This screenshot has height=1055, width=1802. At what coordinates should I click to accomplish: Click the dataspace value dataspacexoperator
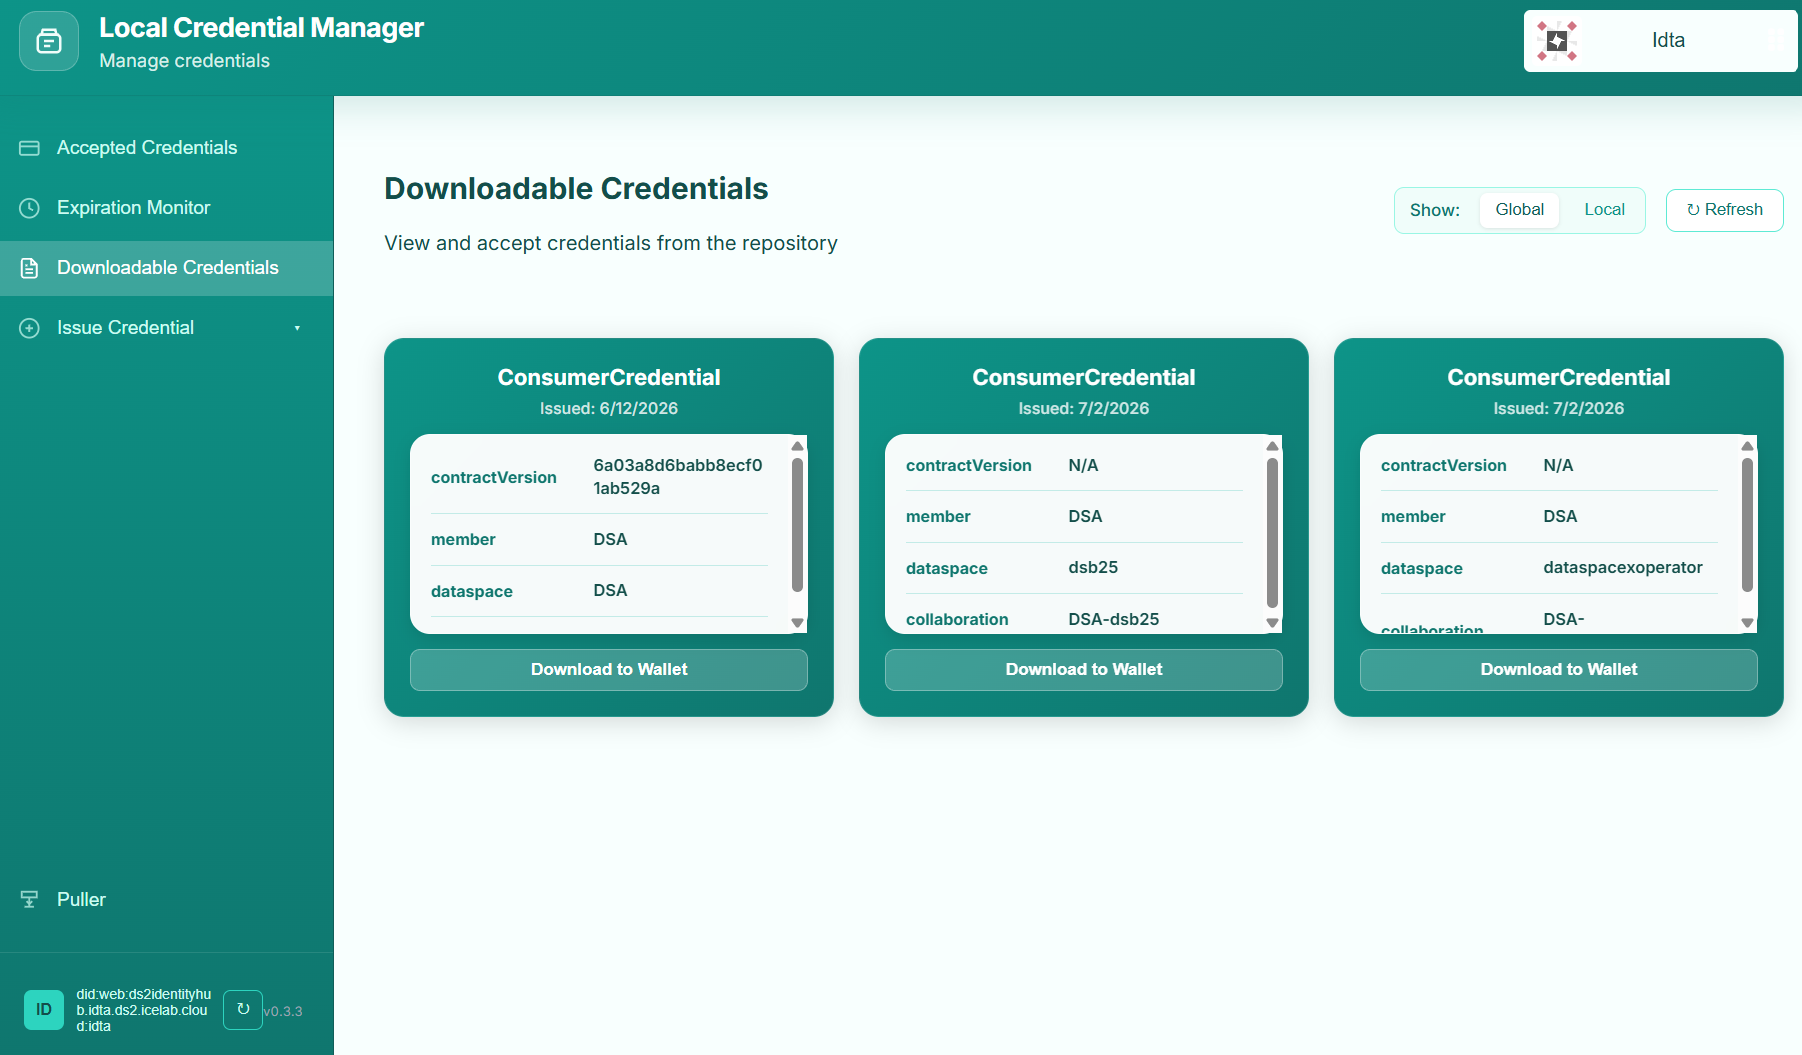click(x=1622, y=567)
